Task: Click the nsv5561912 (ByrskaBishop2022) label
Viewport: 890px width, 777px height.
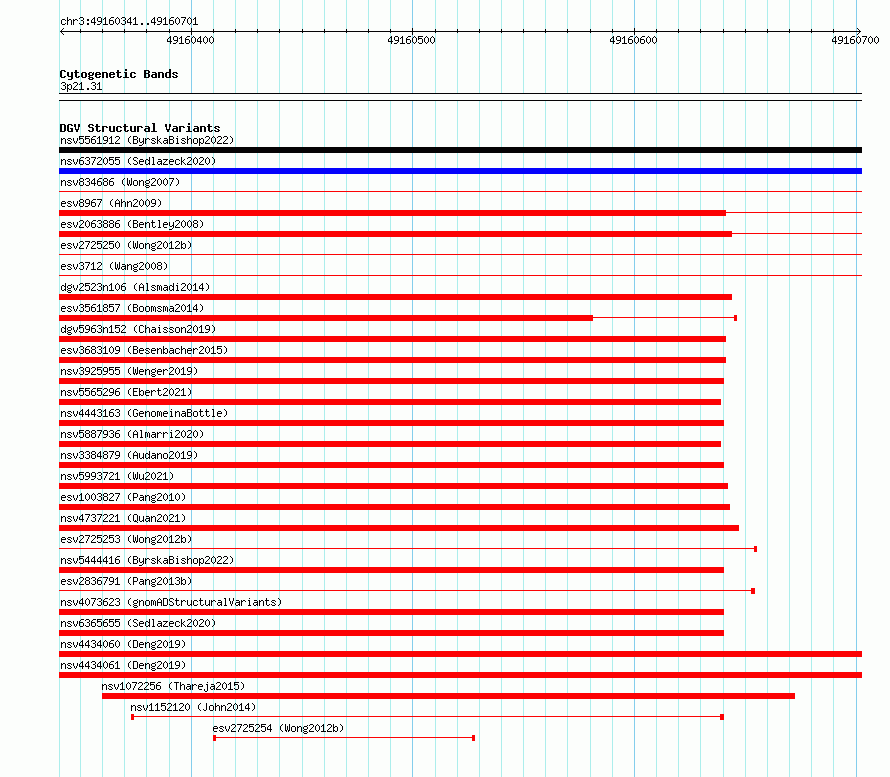Action: (x=147, y=140)
